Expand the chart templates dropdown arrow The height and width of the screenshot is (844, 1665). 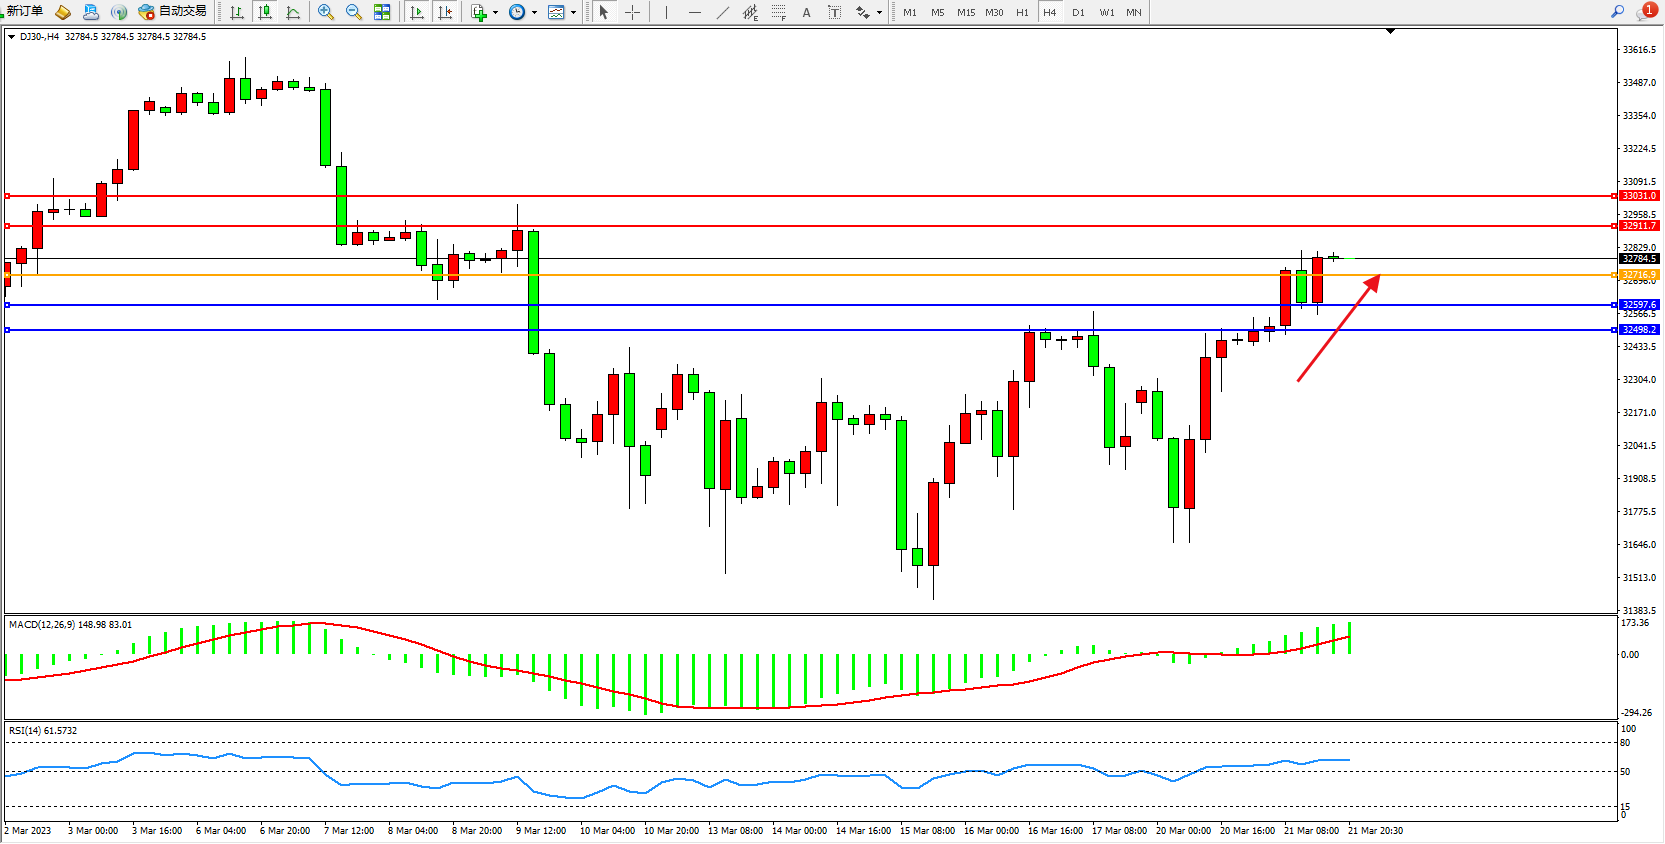coord(573,13)
